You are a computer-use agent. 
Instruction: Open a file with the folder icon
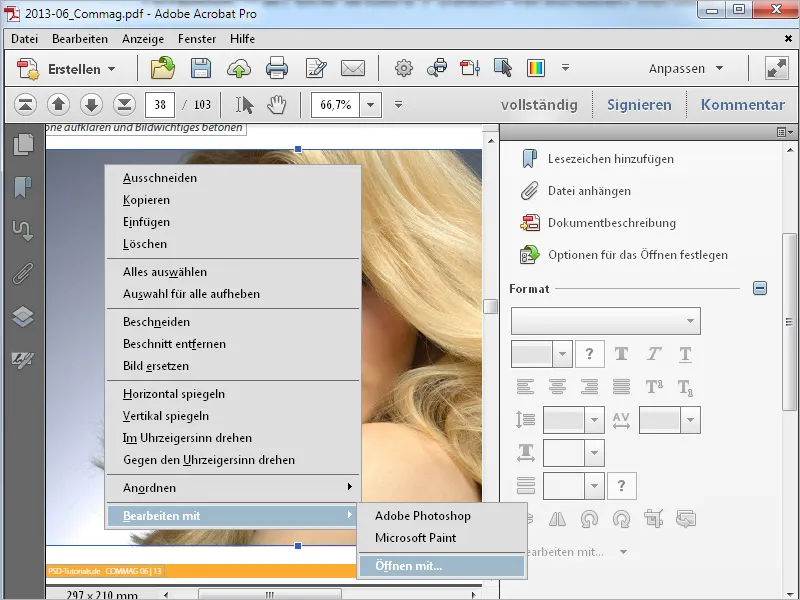tap(163, 68)
